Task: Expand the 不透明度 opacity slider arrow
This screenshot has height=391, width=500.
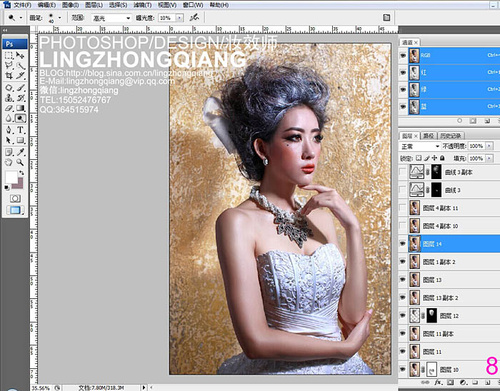Action: 489,146
